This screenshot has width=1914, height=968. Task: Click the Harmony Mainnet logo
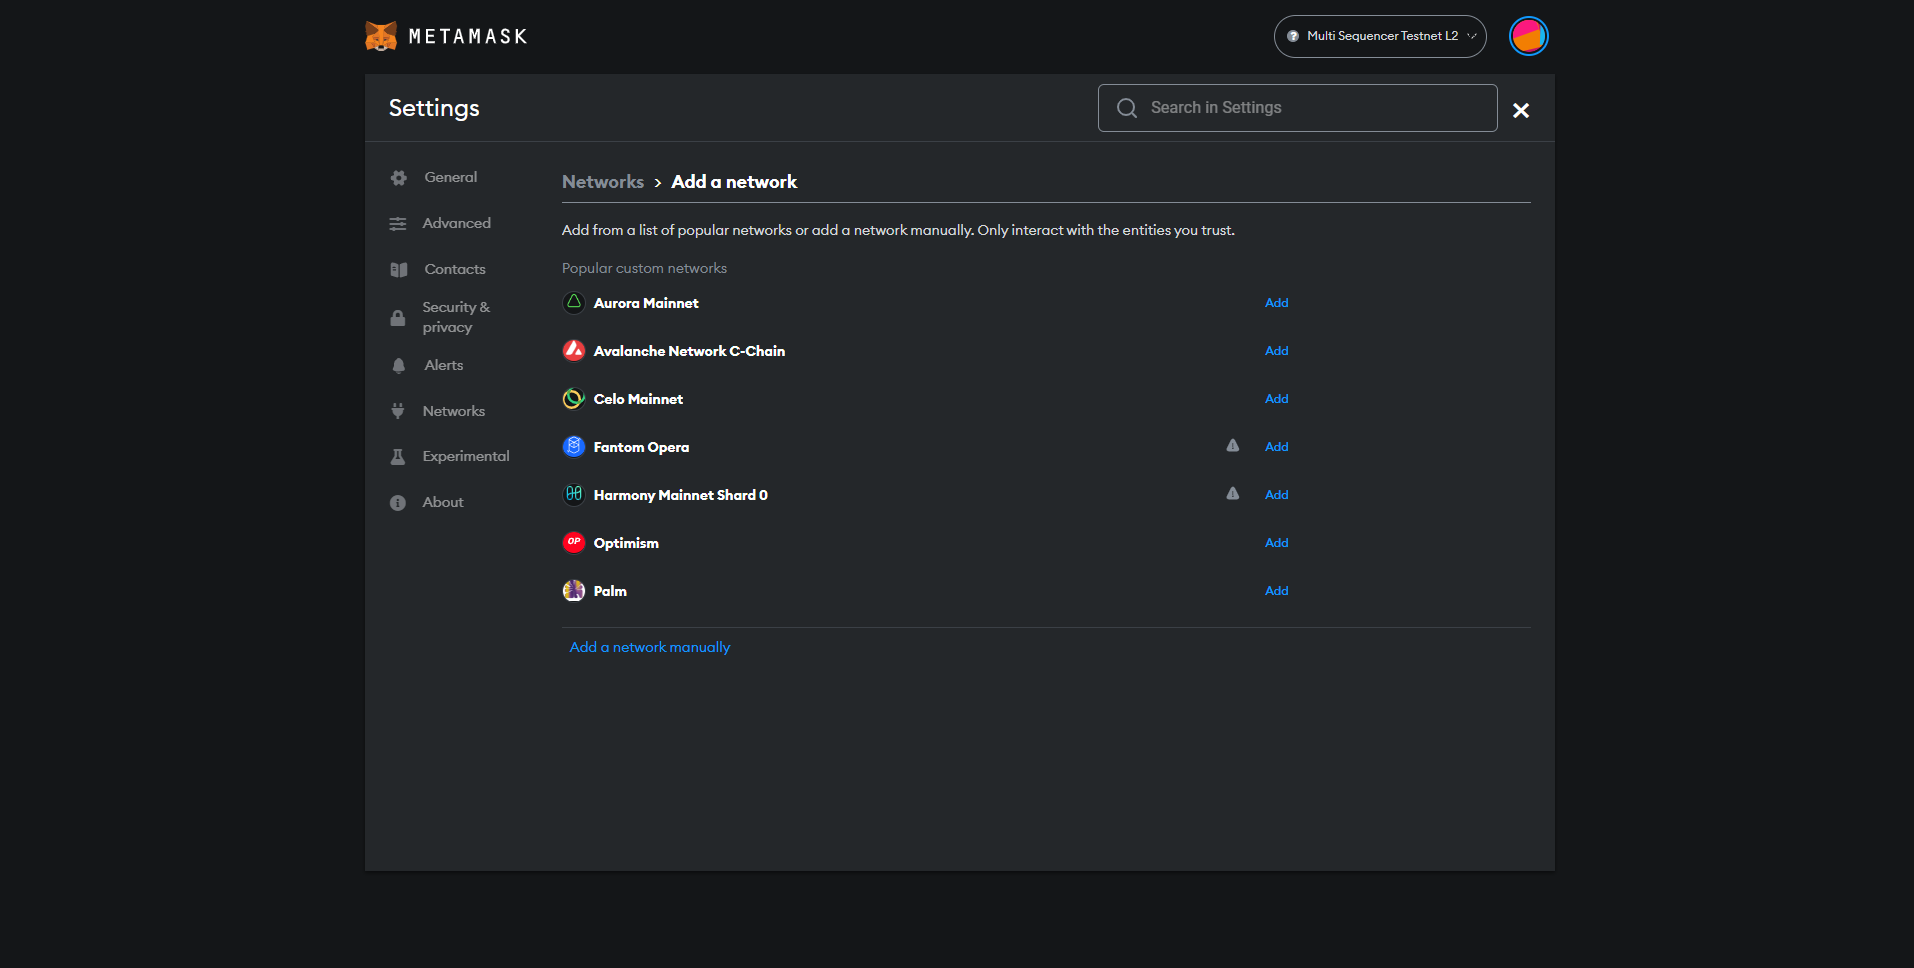click(574, 495)
